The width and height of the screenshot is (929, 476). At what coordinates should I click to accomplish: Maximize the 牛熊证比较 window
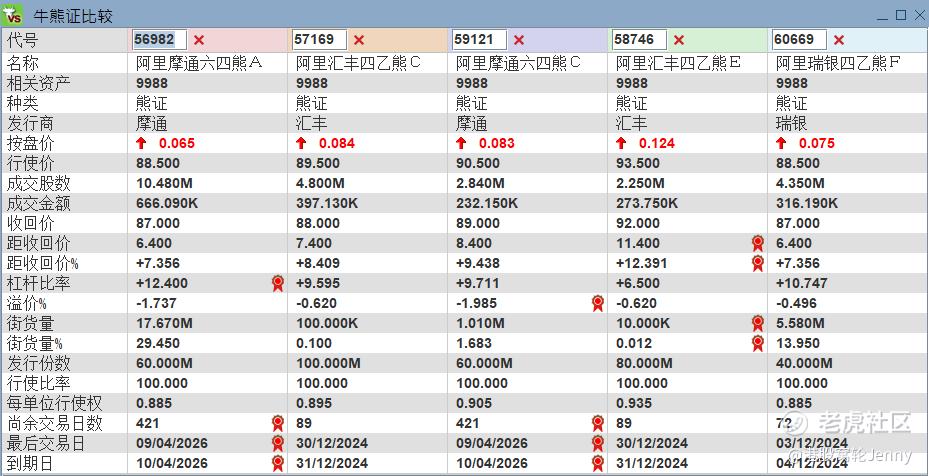[901, 15]
